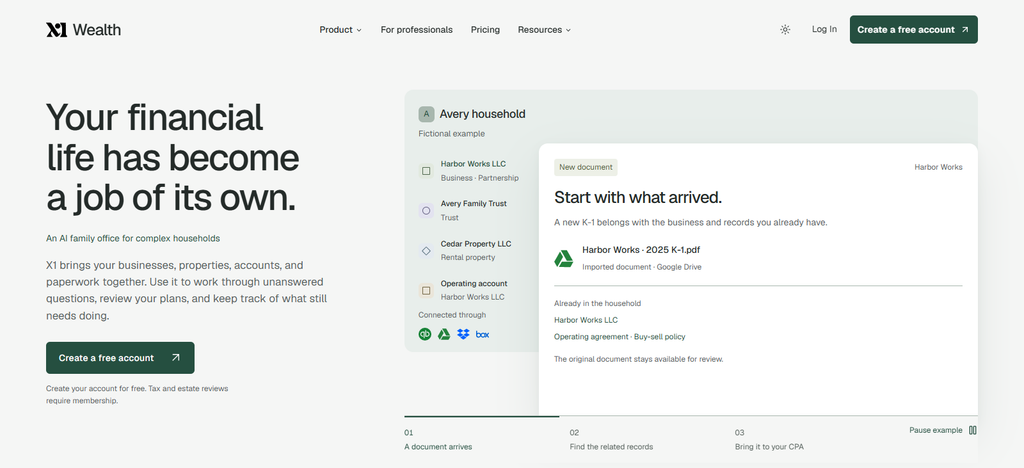Screen dimensions: 1024x468
Task: Click the Pause example pause icon
Action: coord(972,430)
